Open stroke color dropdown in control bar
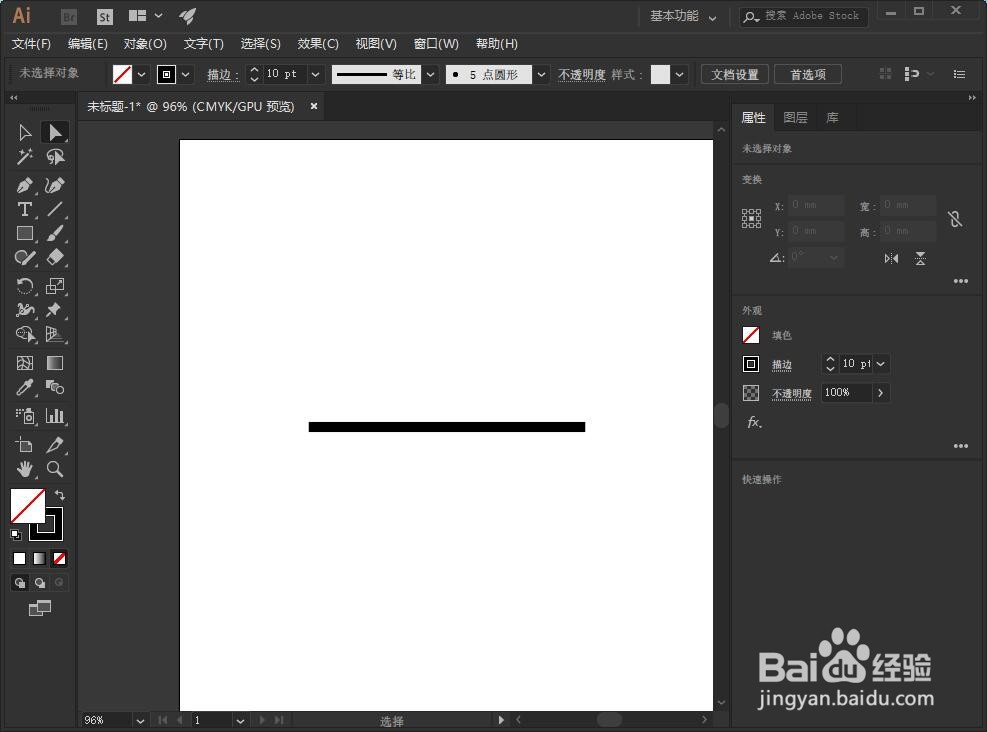Image resolution: width=987 pixels, height=732 pixels. (186, 74)
